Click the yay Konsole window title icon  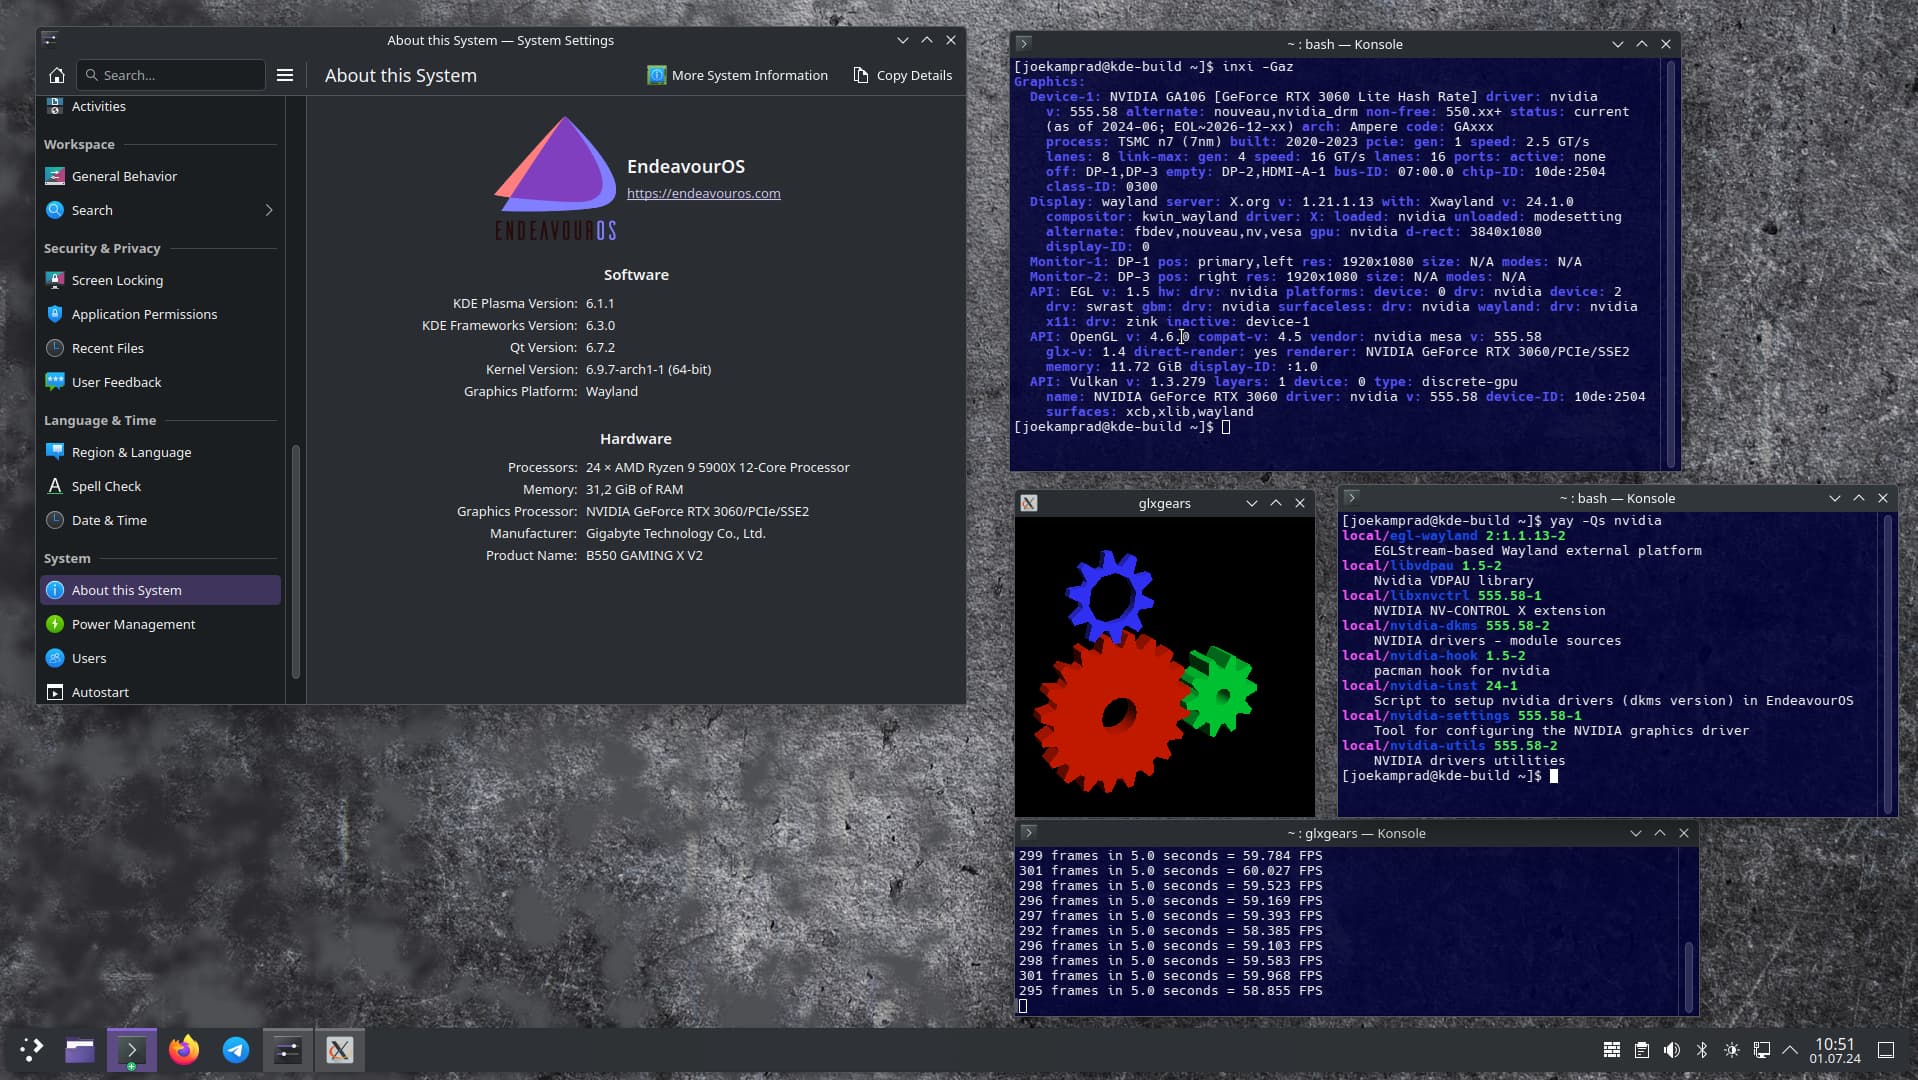coord(1351,498)
